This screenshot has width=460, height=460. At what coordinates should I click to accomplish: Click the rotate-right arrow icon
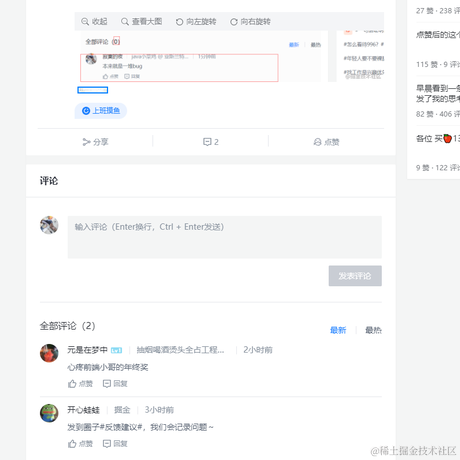click(x=234, y=22)
